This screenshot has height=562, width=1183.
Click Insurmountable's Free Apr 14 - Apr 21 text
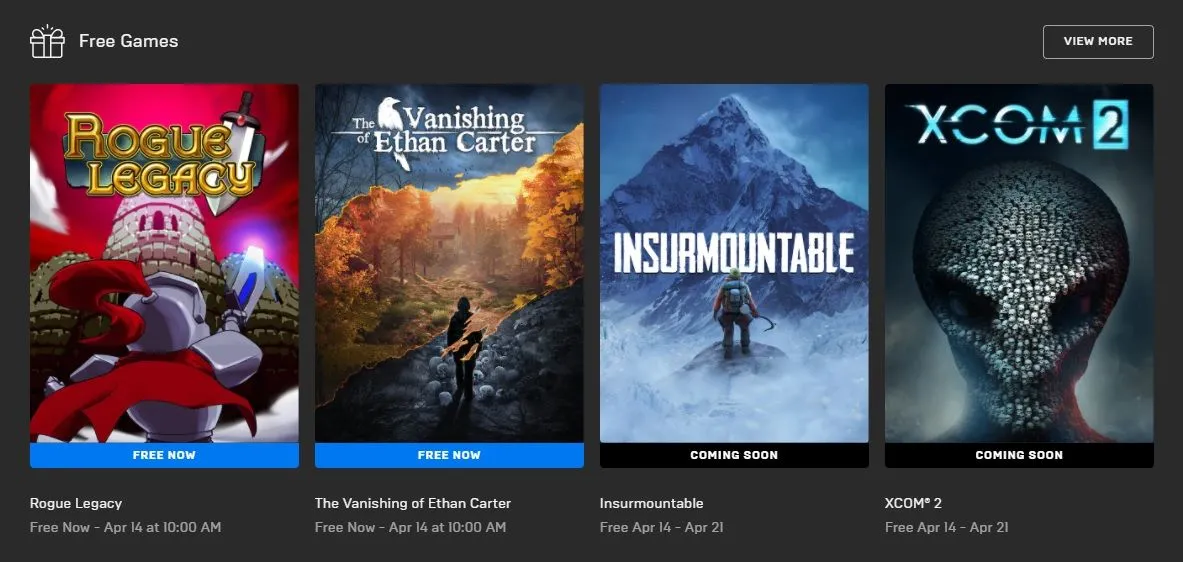point(661,527)
